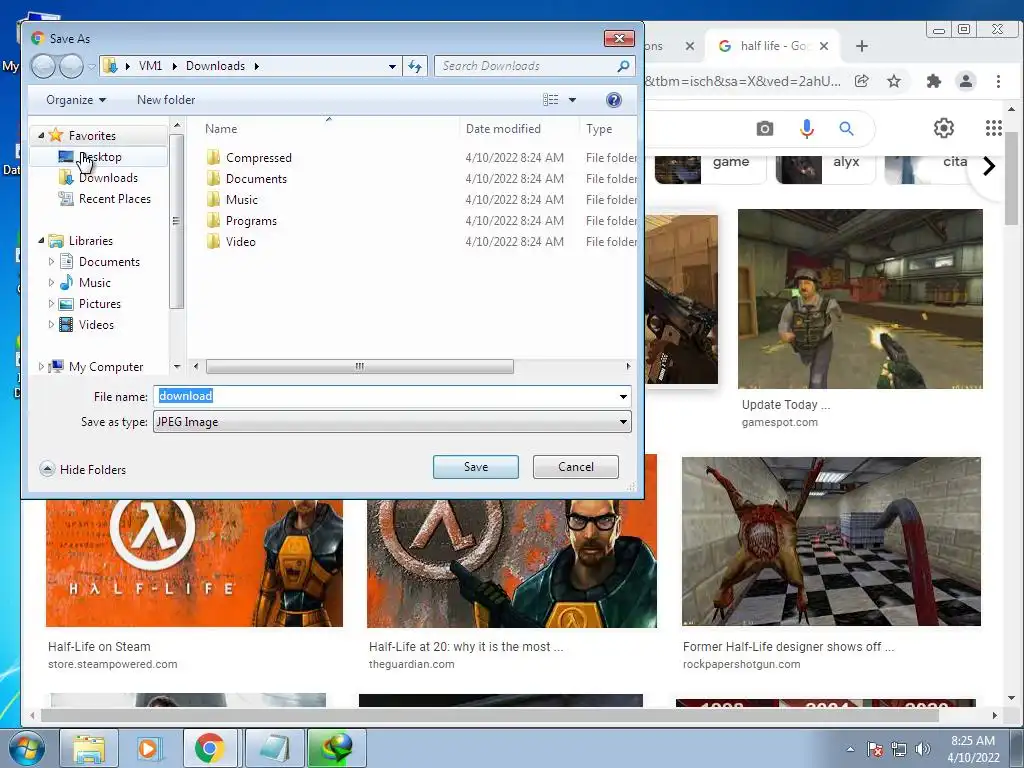
Task: Click the Forward arrow in Save As dialog
Action: click(71, 66)
